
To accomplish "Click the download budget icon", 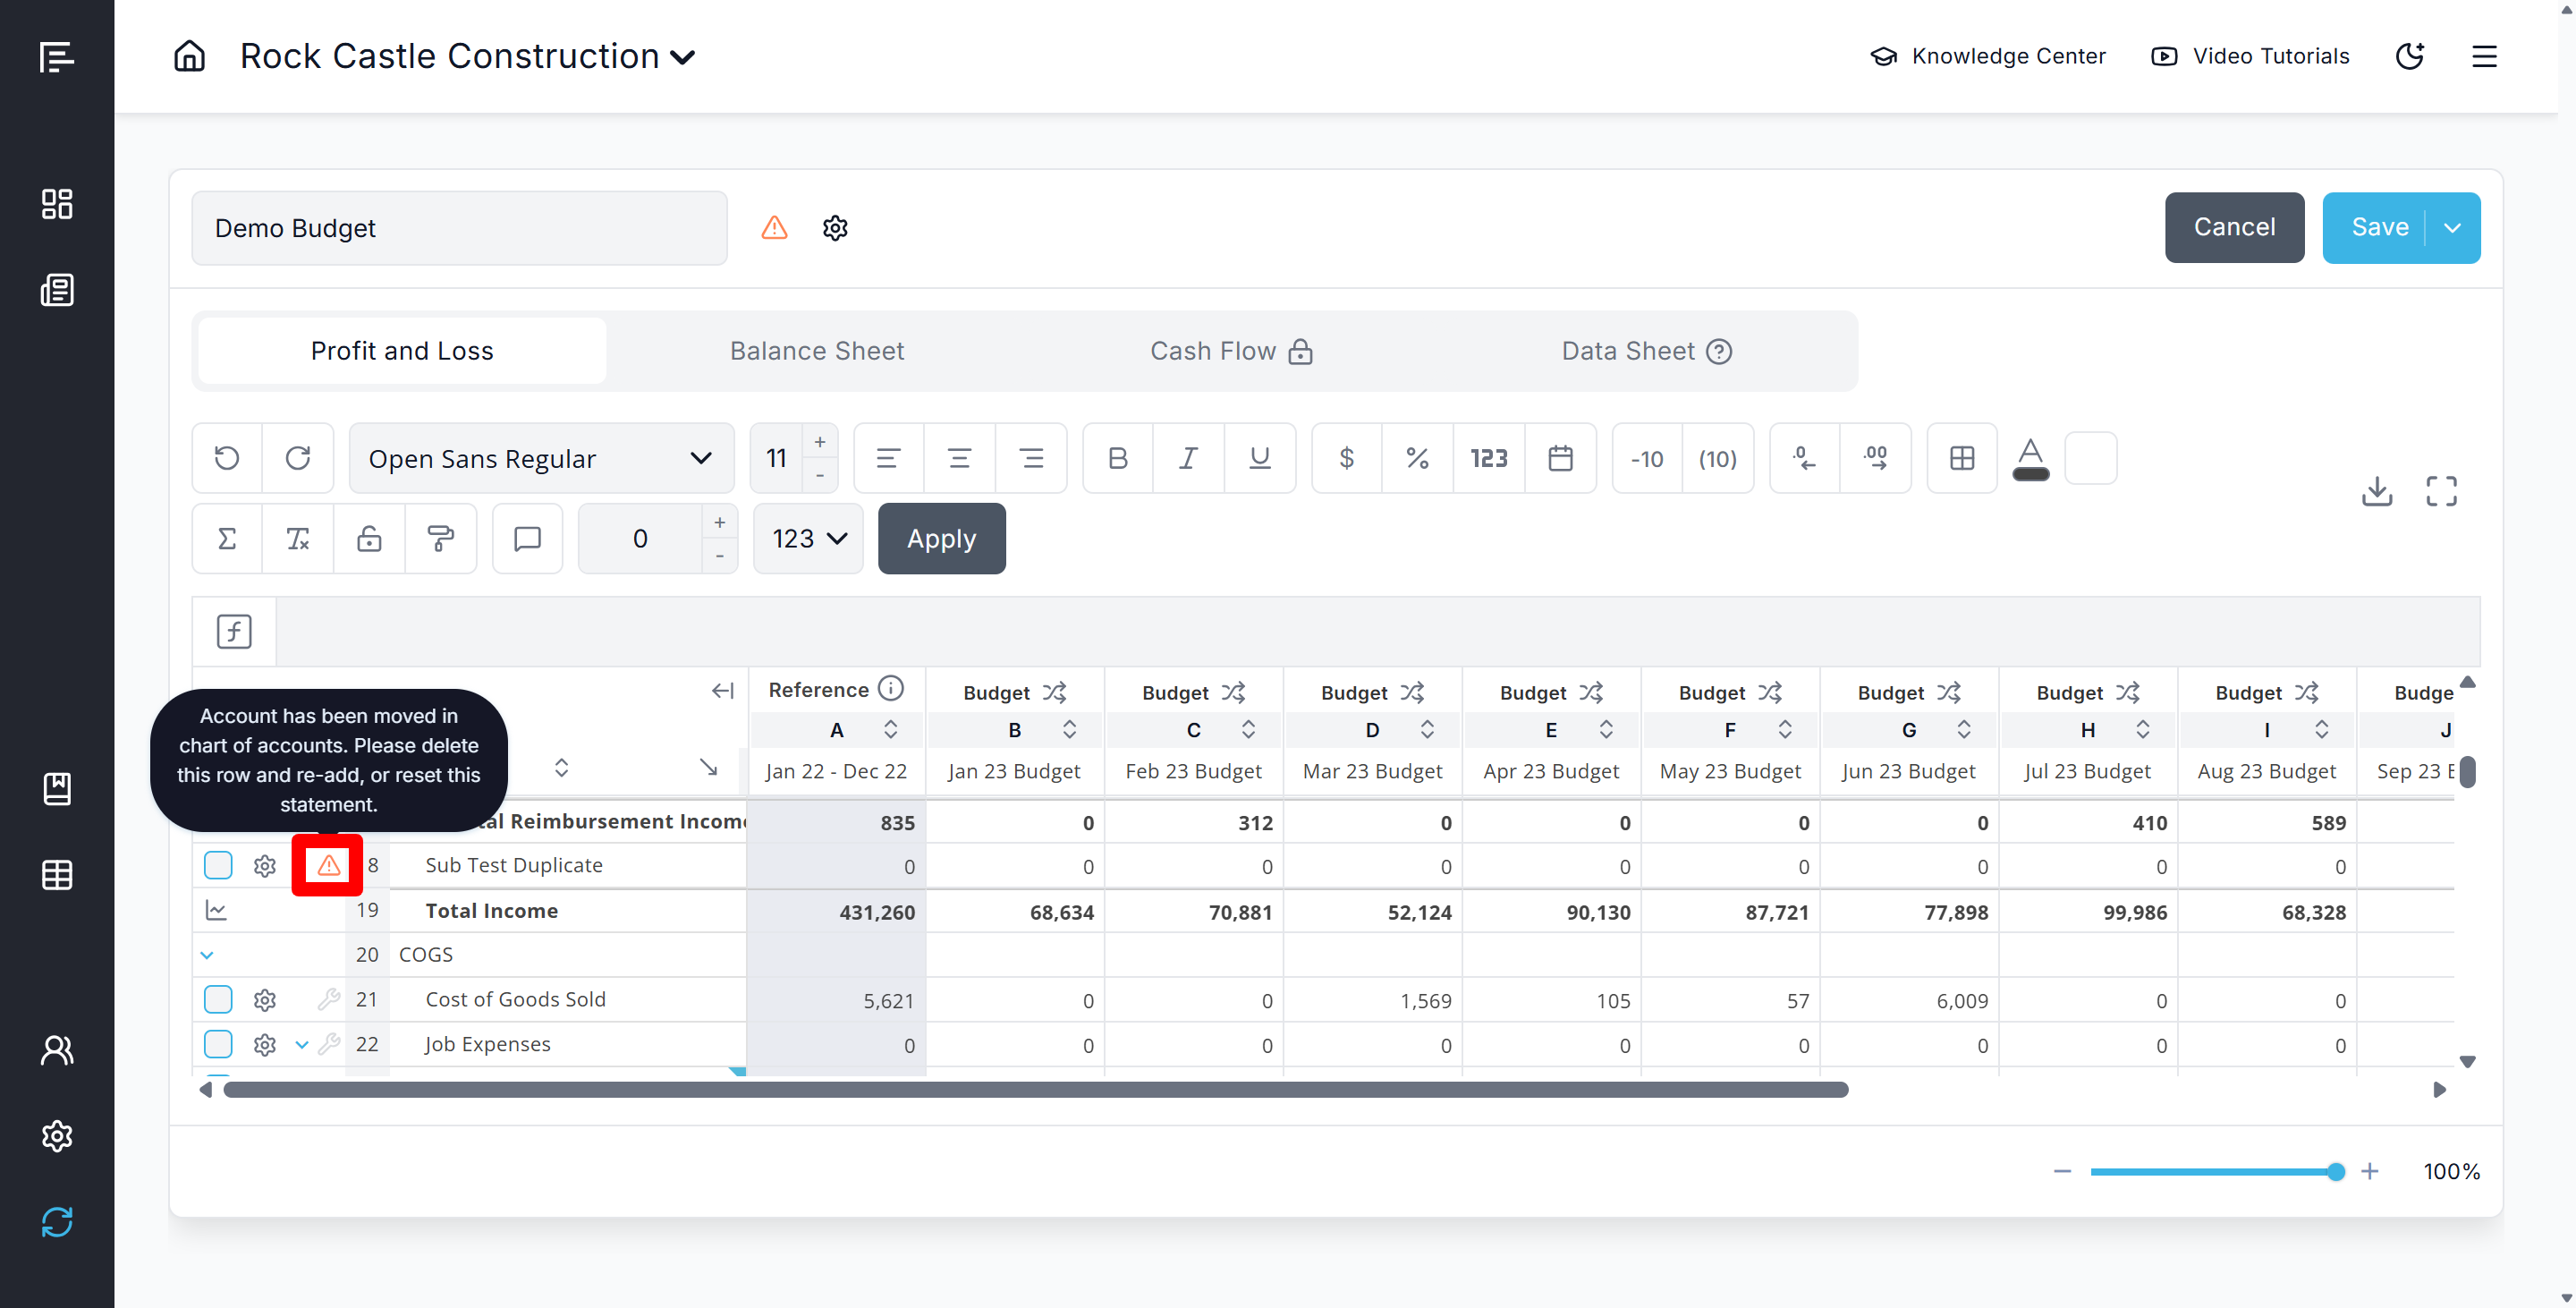I will coord(2376,491).
